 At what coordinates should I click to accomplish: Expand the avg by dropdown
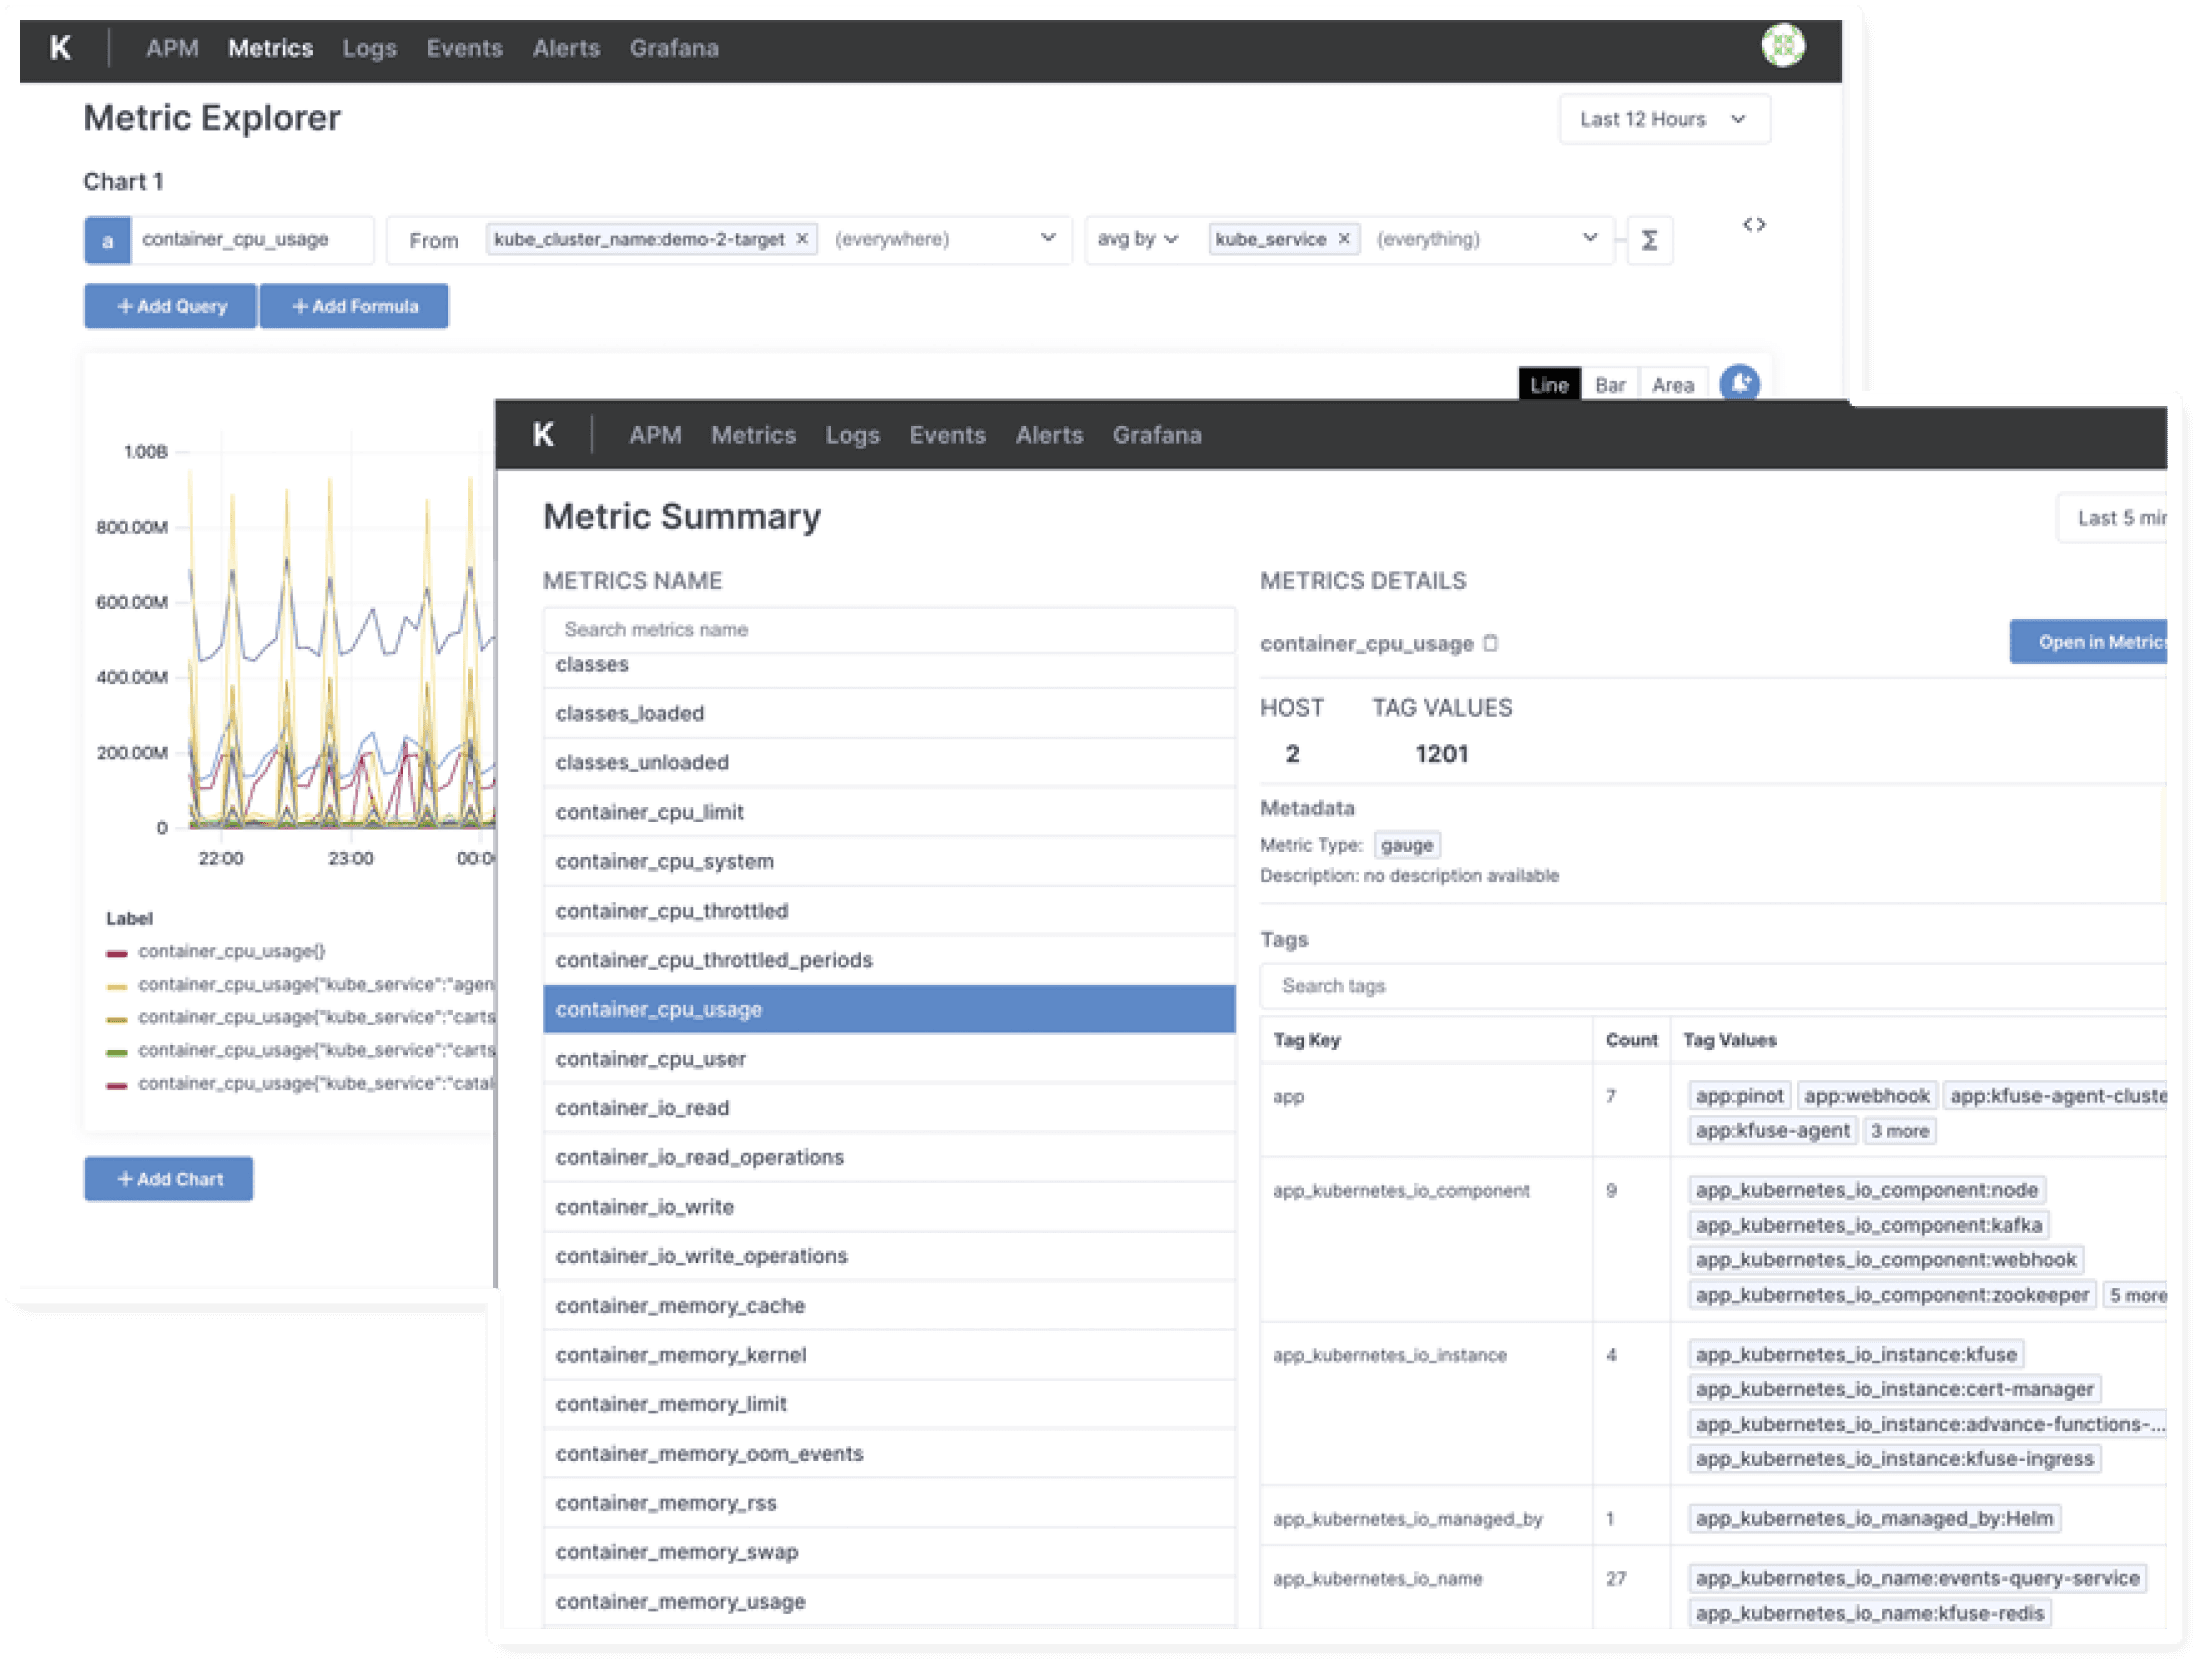1138,239
